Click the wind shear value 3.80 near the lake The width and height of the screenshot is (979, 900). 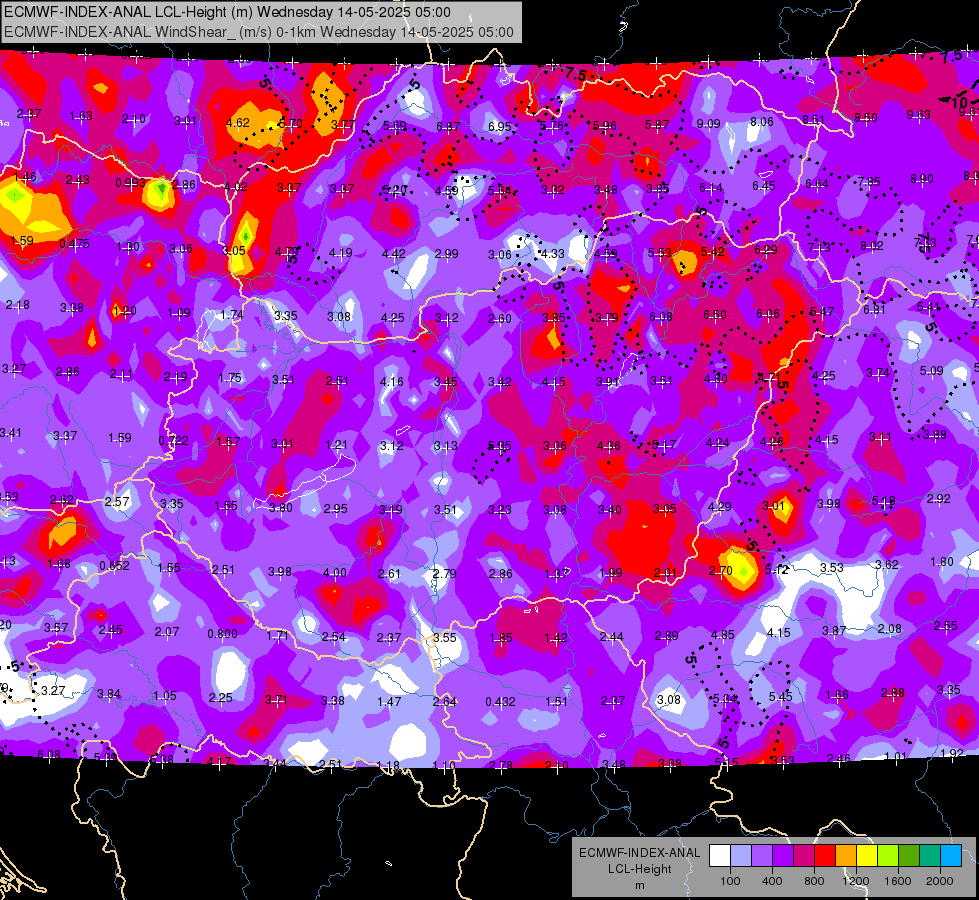coord(281,508)
